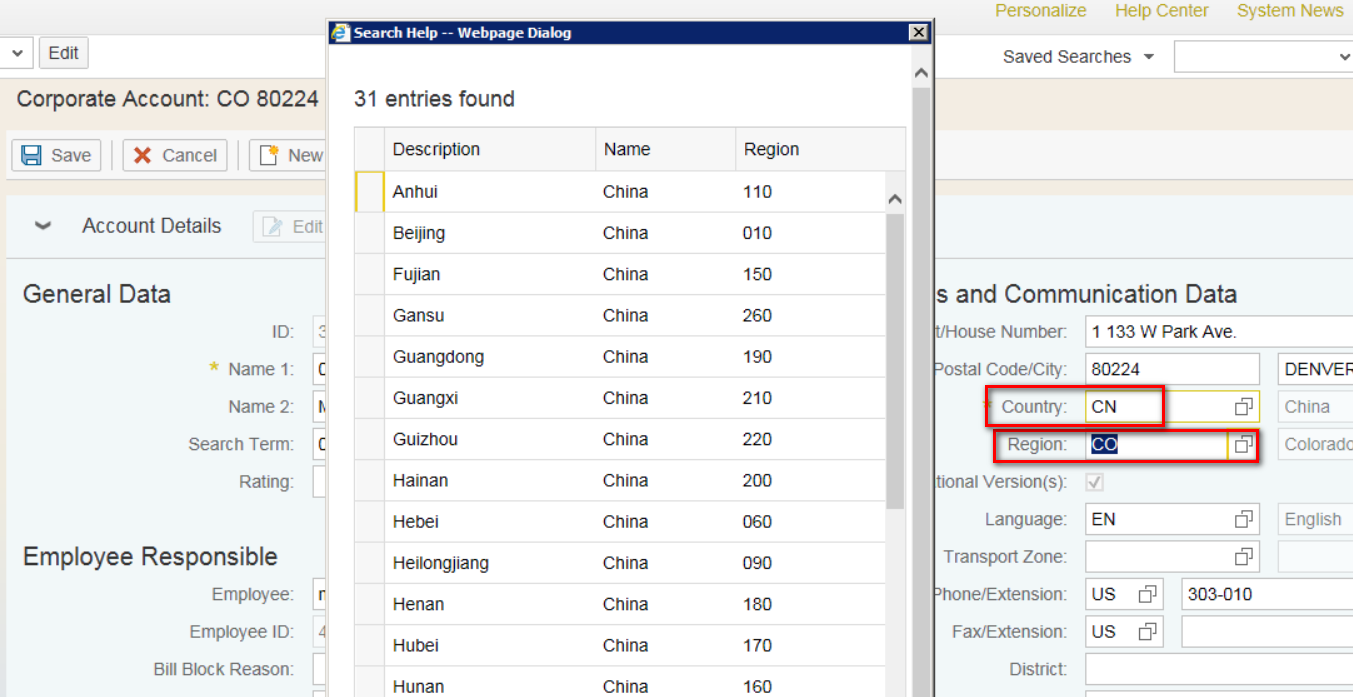
Task: Click region code 110 cell
Action: pos(810,192)
